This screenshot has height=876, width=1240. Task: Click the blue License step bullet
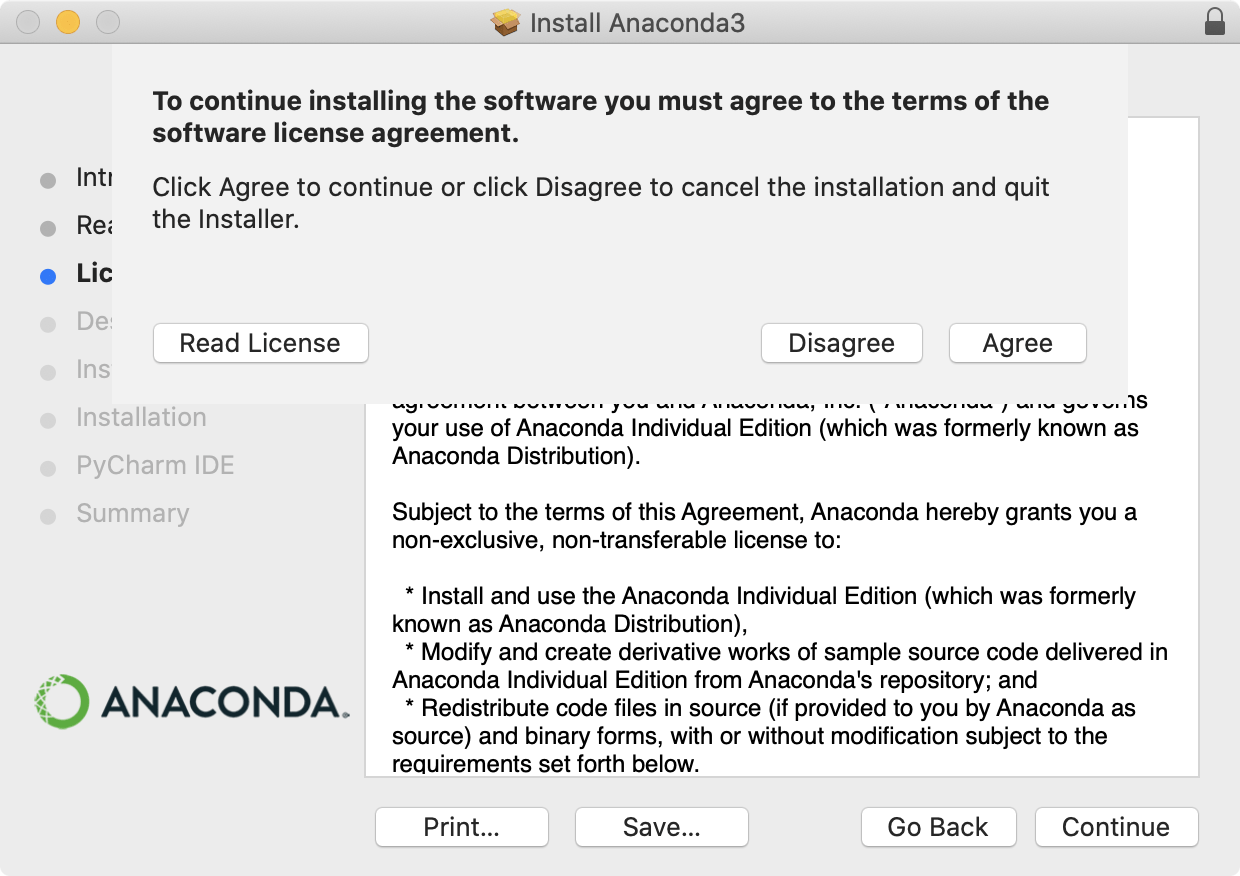48,277
